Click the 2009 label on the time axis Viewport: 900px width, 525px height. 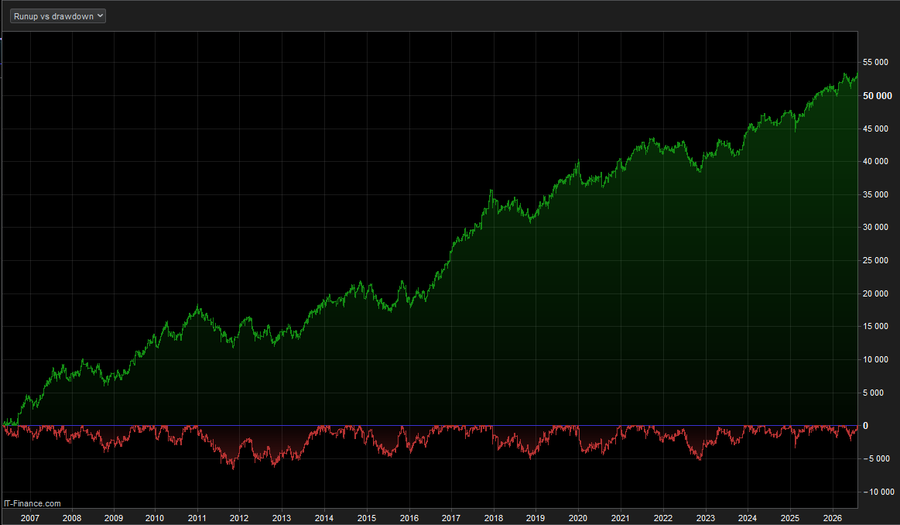coord(114,518)
